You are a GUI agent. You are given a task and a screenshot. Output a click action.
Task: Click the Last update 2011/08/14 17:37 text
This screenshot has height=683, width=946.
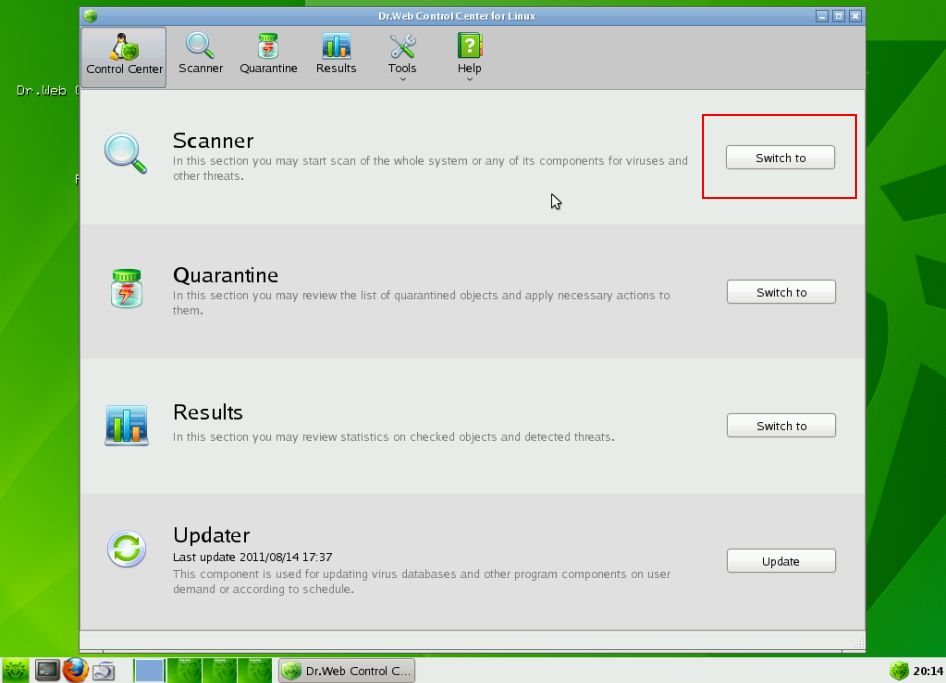(x=252, y=557)
